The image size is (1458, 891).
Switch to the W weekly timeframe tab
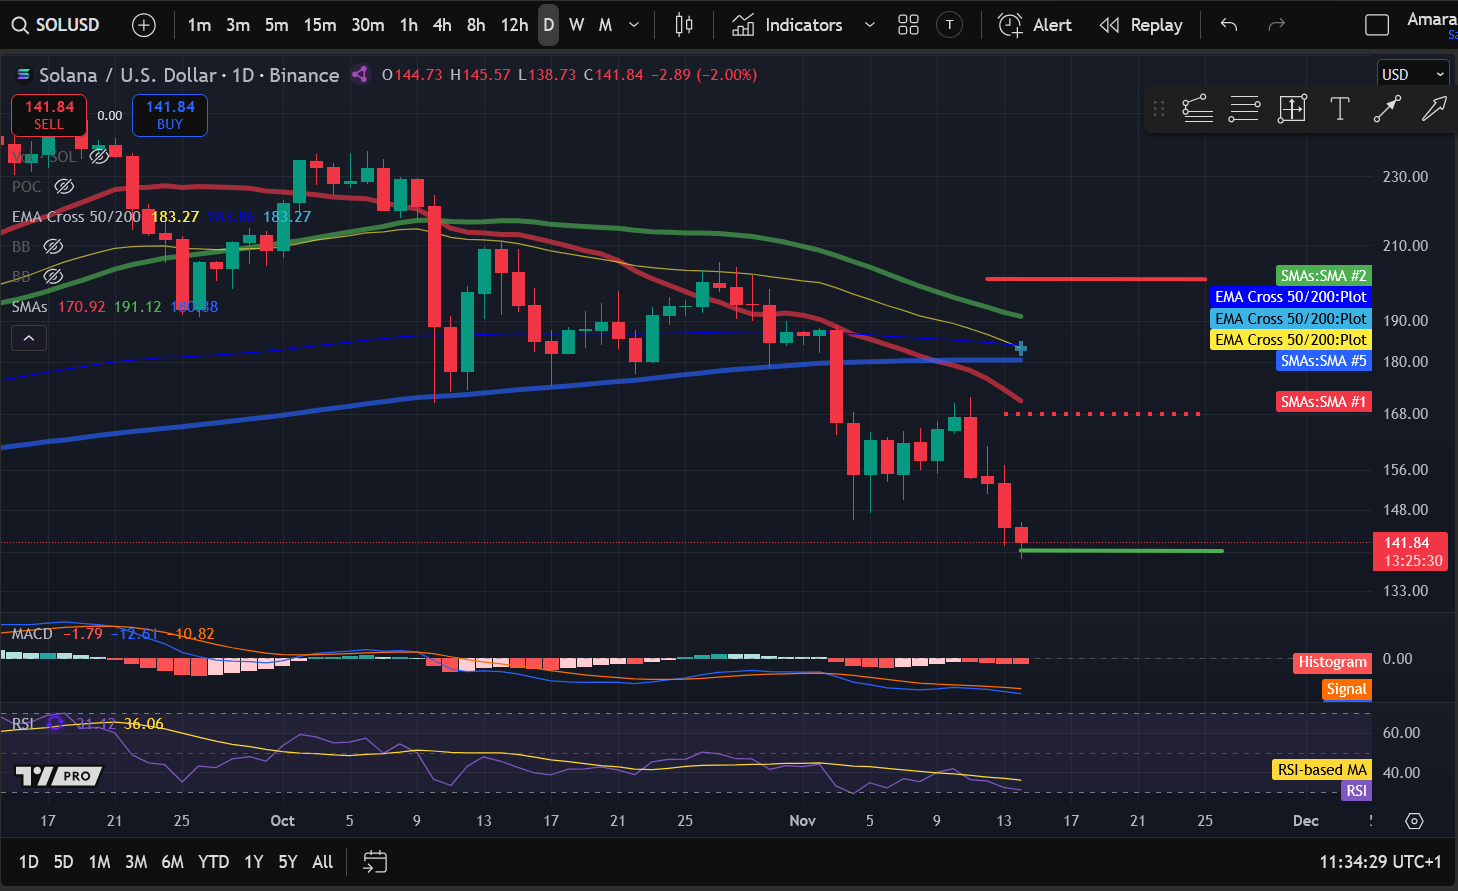pyautogui.click(x=576, y=25)
